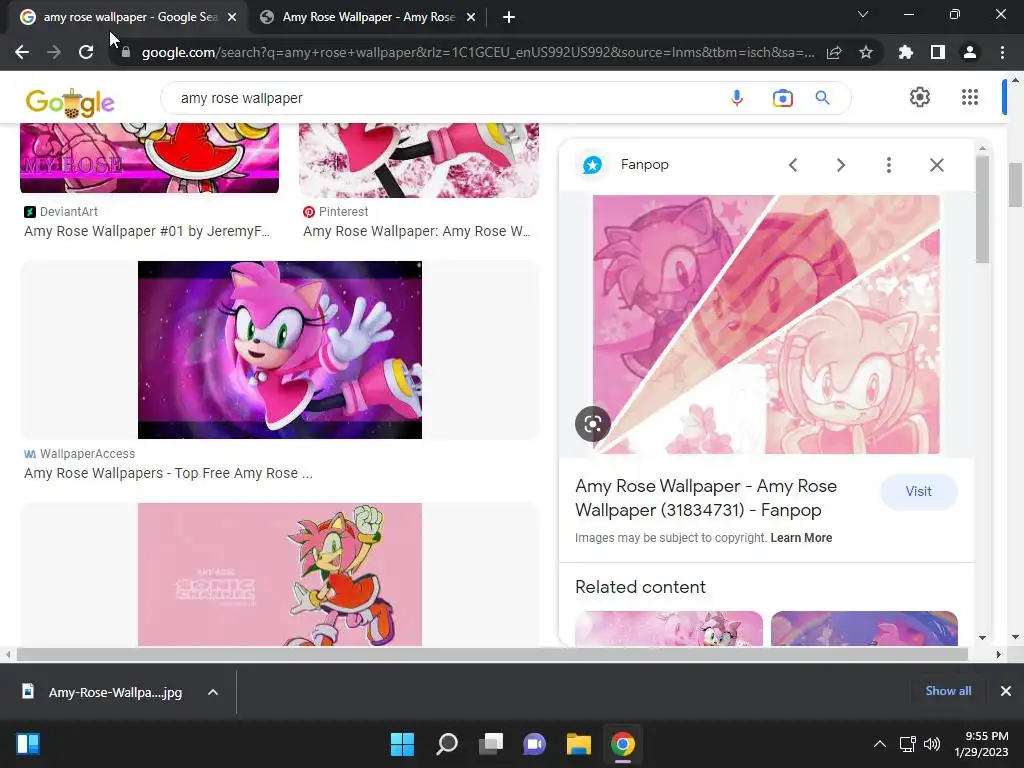
Task: Select the purple galaxy Amy Rose image
Action: pyautogui.click(x=280, y=350)
